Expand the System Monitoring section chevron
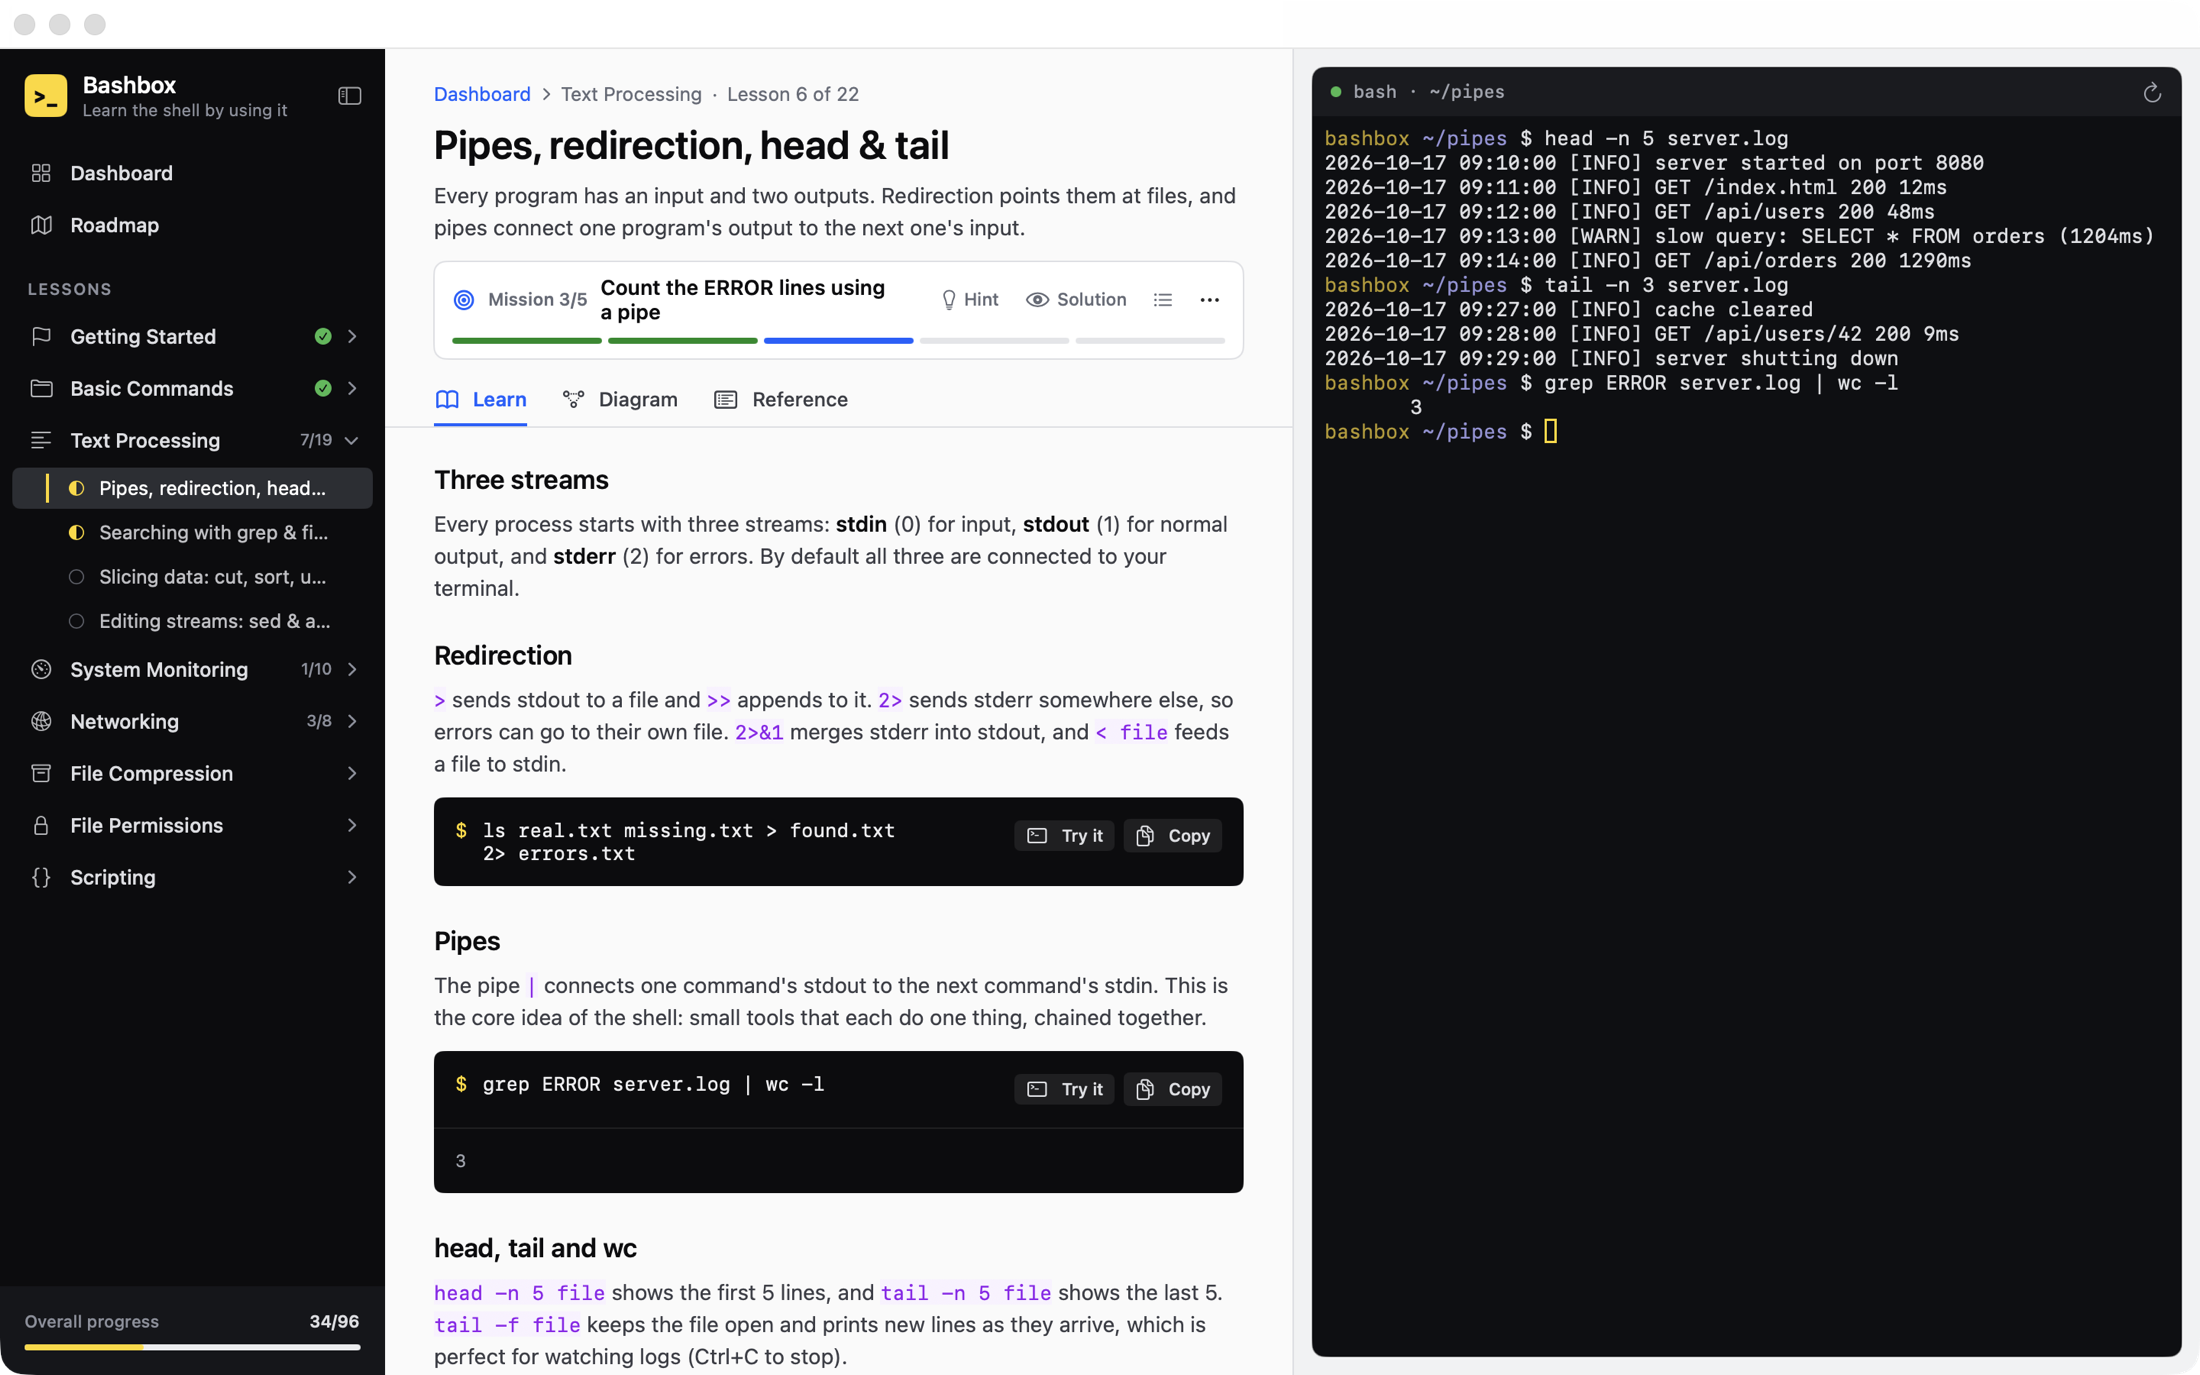The image size is (2200, 1375). coord(352,669)
